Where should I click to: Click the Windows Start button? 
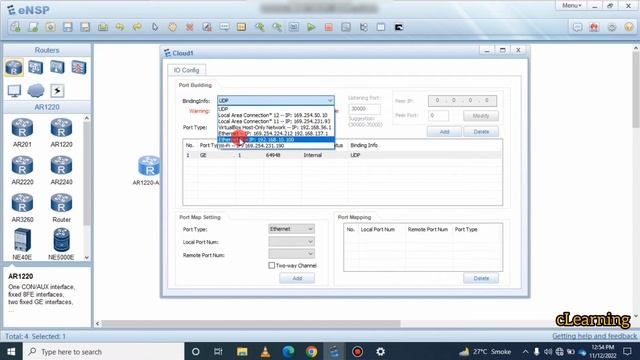(11, 351)
